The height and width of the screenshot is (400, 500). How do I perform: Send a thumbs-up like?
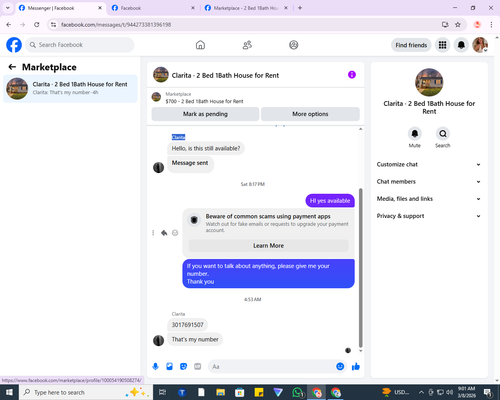point(356,367)
